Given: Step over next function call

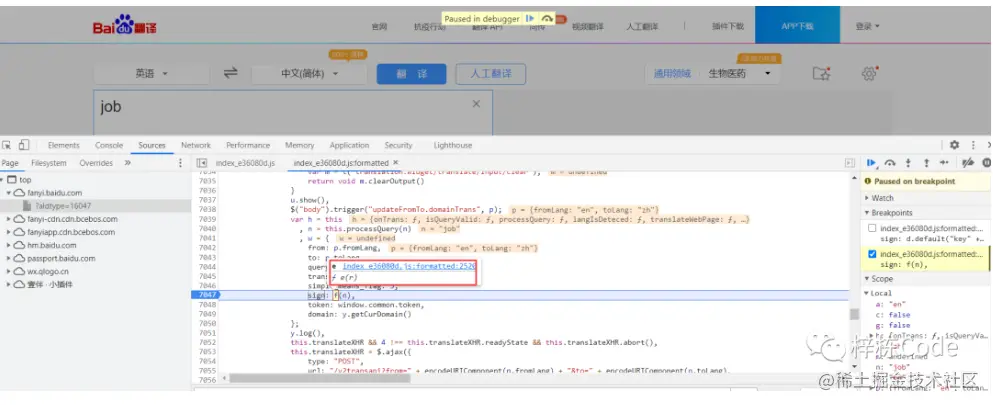Looking at the screenshot, I should (x=890, y=163).
